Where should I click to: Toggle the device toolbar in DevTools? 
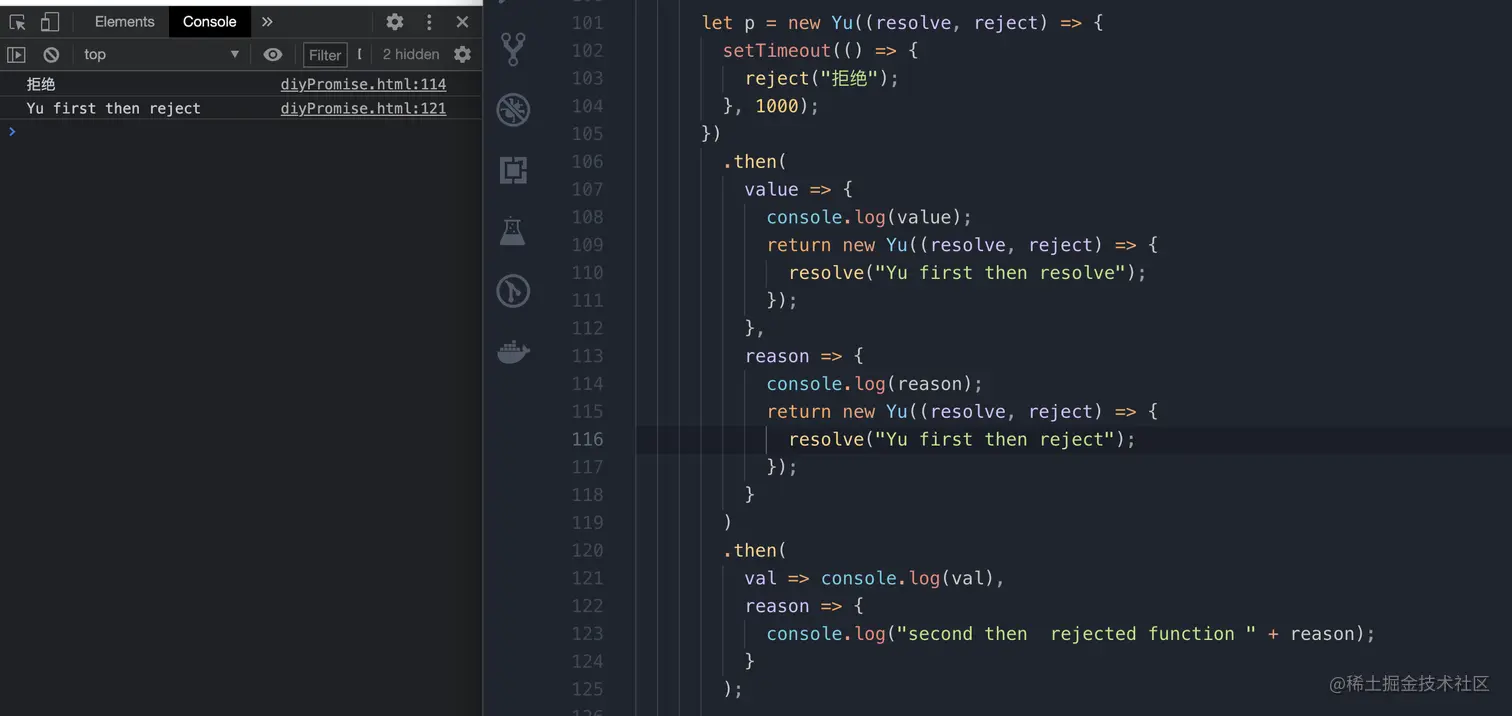pos(49,21)
